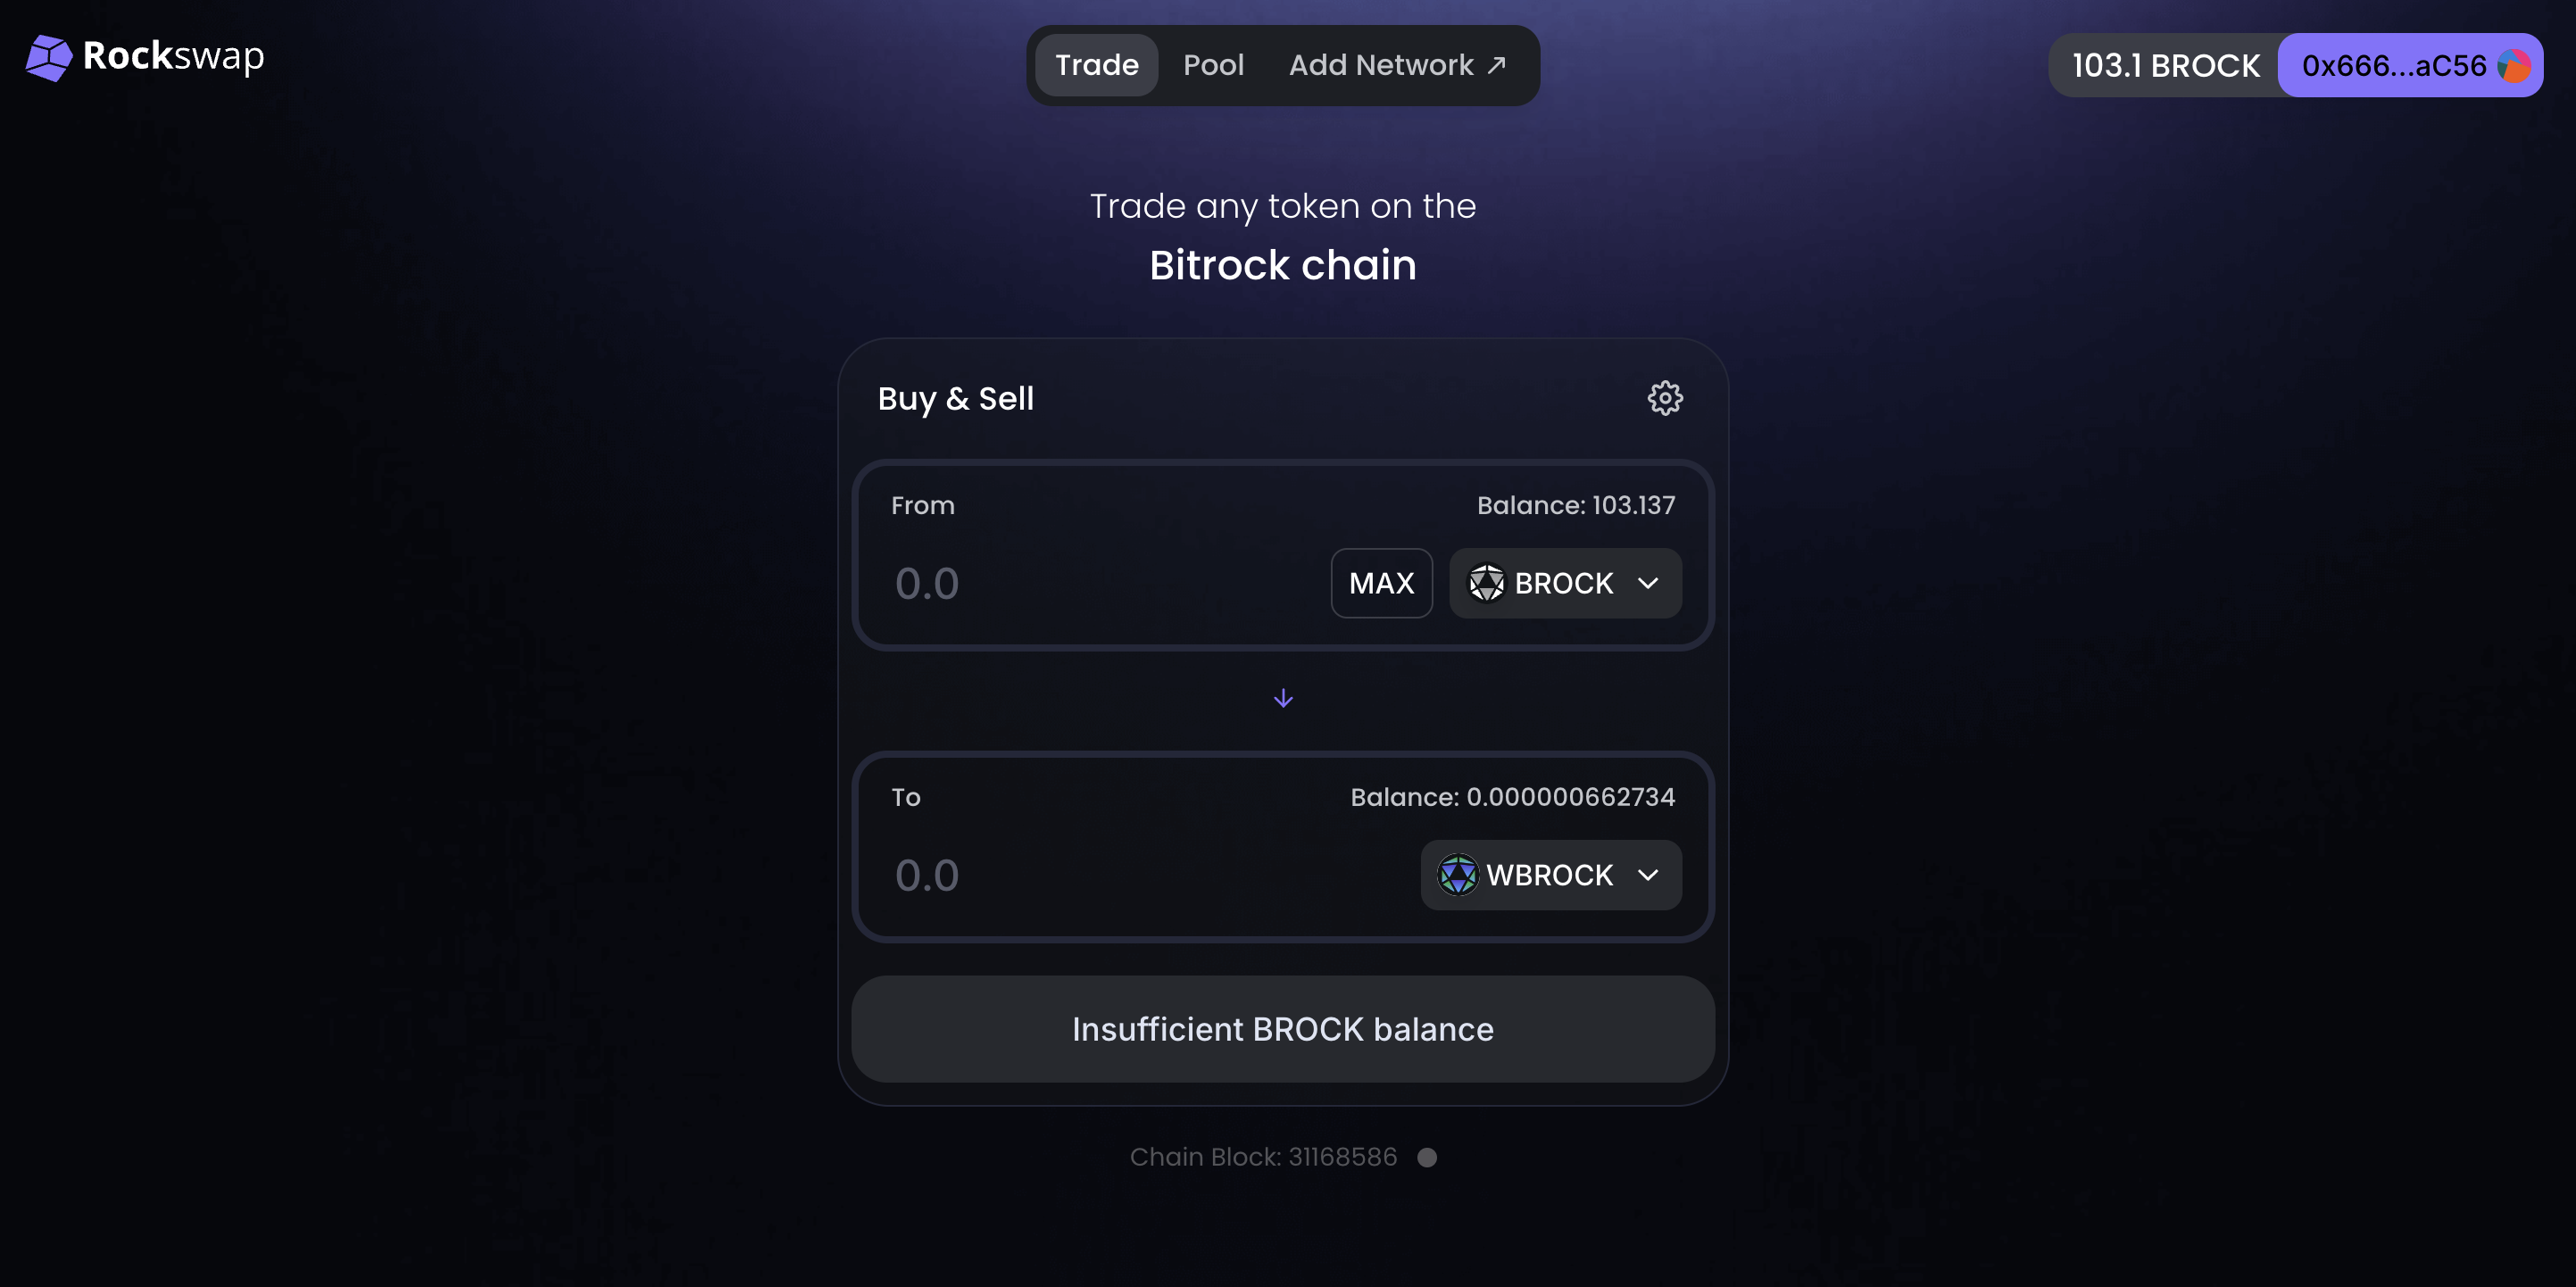Expand the WBROCK token dropdown chevron
2576x1287 pixels.
(x=1648, y=875)
